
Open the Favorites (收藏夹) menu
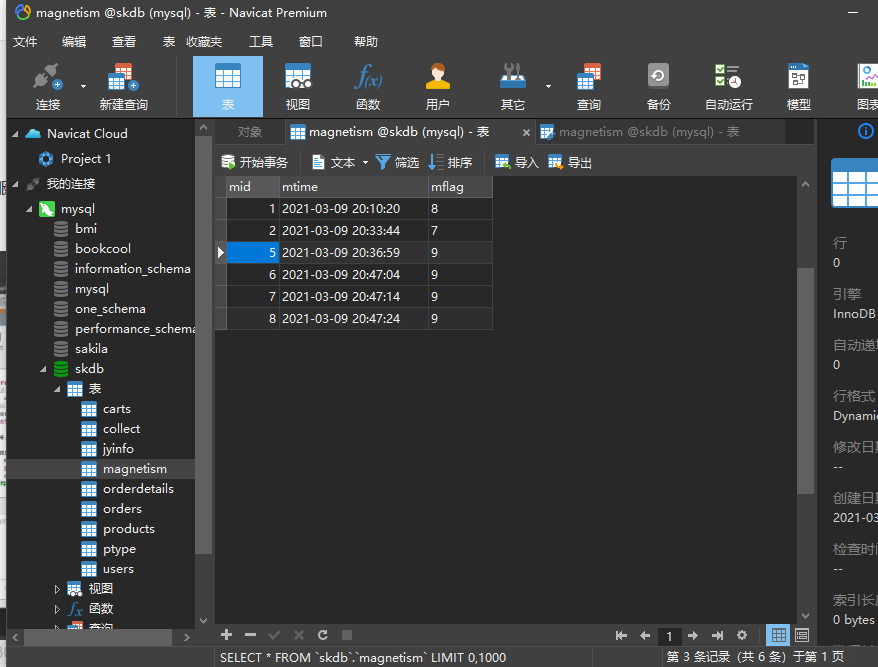[204, 41]
